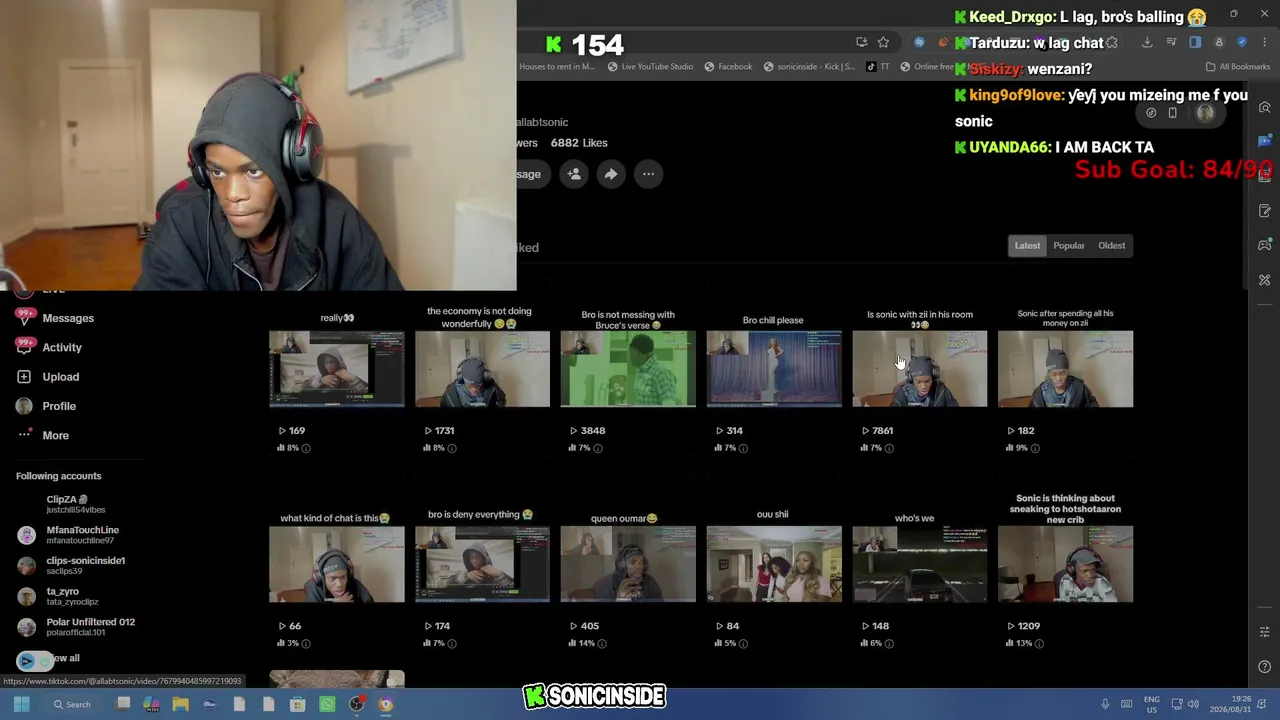Image resolution: width=1280 pixels, height=720 pixels.
Task: Click the microphone icon in system tray
Action: [1105, 704]
